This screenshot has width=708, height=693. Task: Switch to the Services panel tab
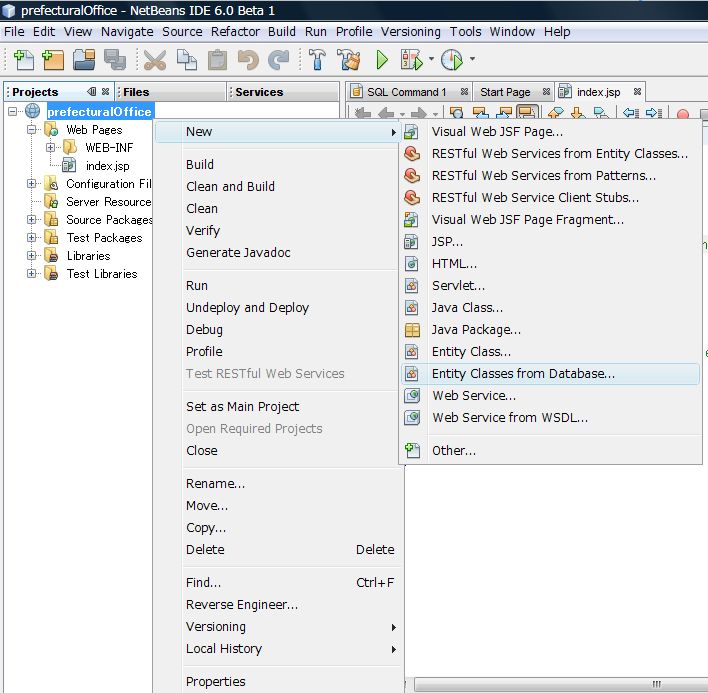point(259,92)
